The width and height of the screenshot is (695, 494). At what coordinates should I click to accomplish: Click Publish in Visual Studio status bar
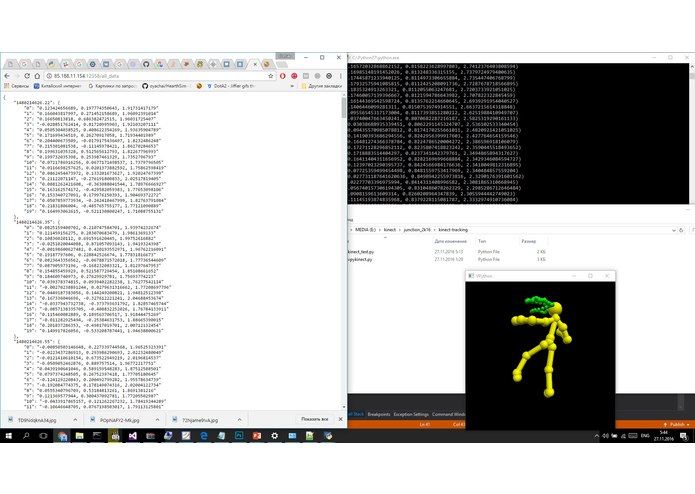click(x=677, y=424)
